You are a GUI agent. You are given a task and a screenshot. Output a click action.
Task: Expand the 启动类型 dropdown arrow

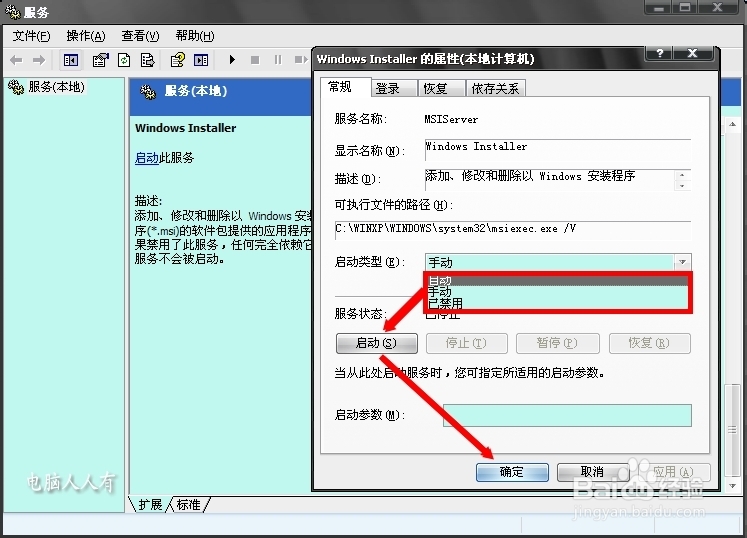(x=682, y=262)
